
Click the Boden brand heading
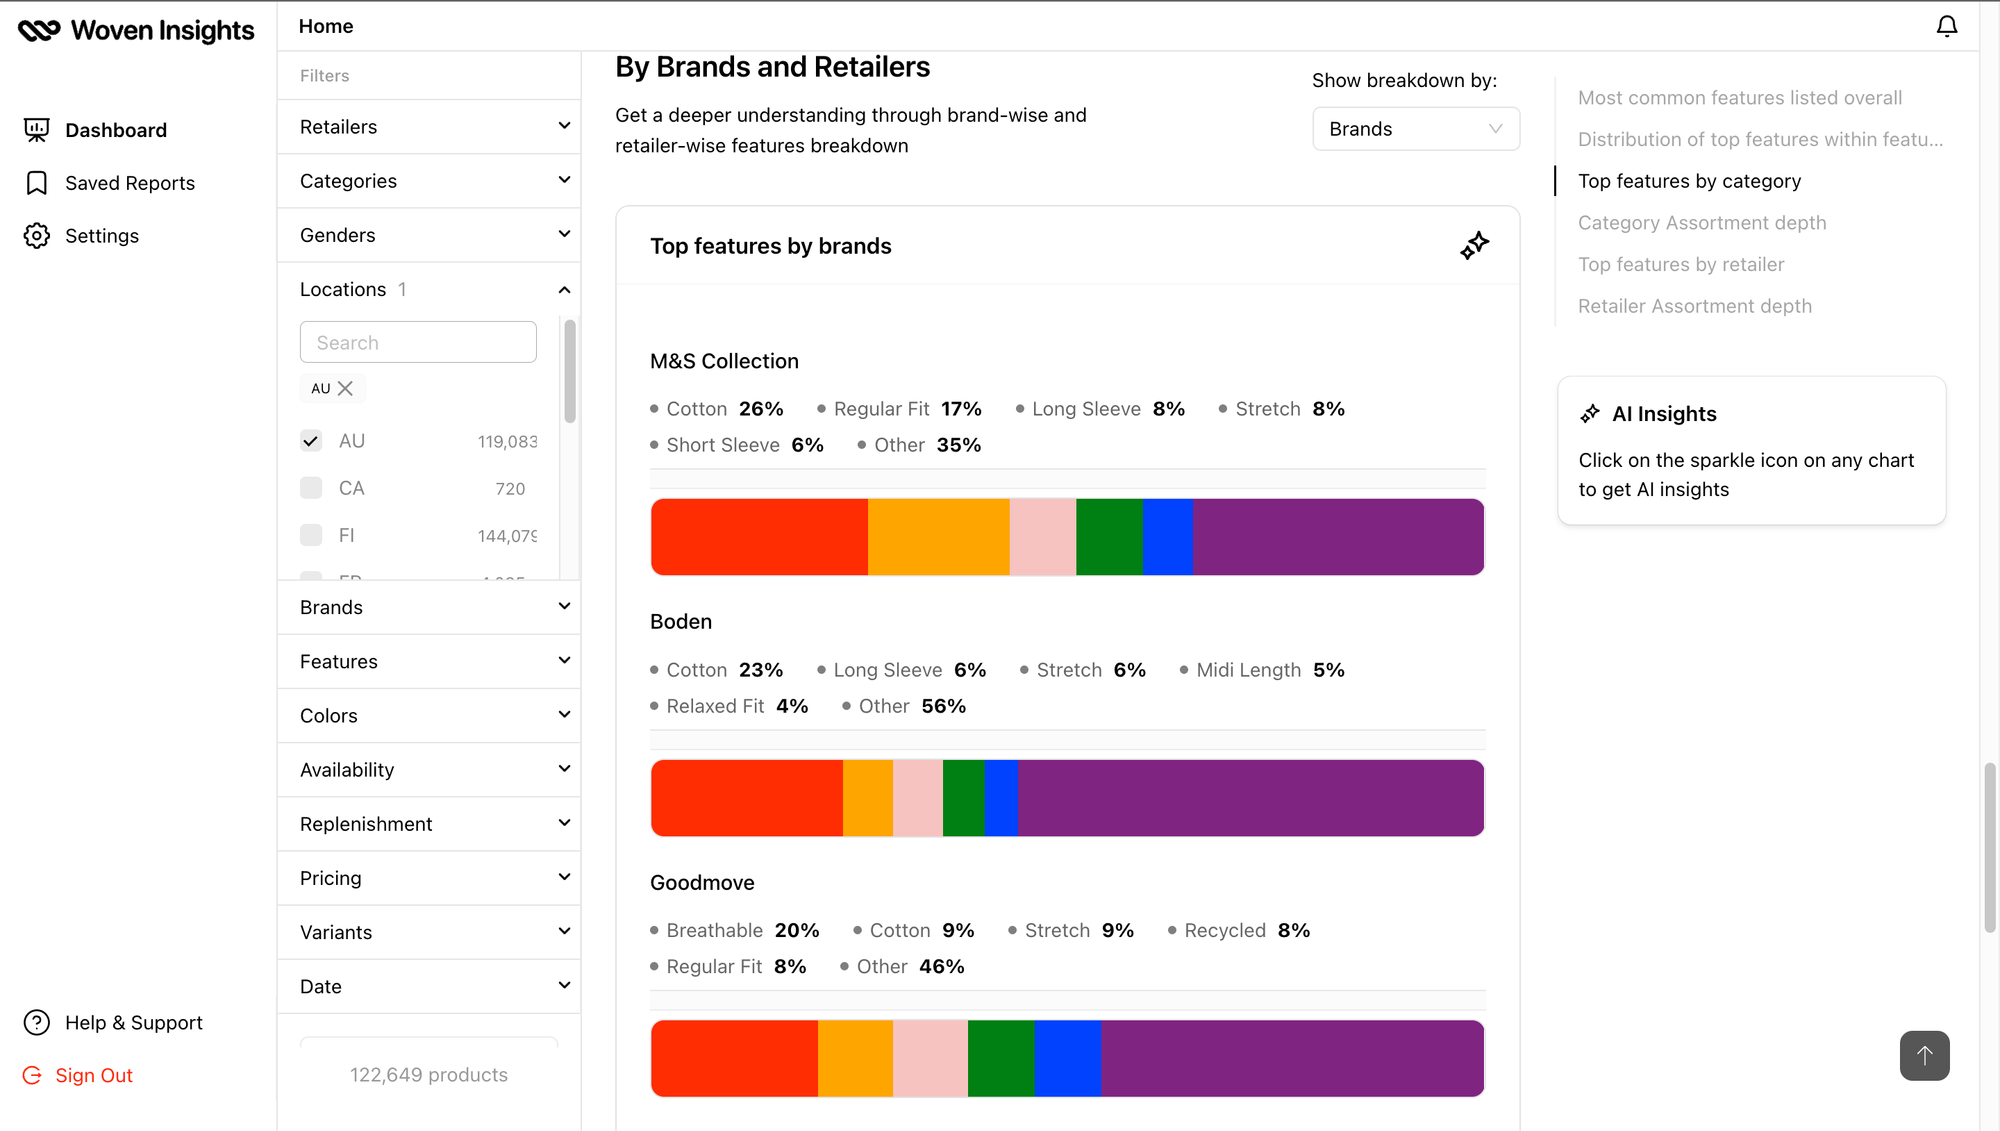[680, 621]
